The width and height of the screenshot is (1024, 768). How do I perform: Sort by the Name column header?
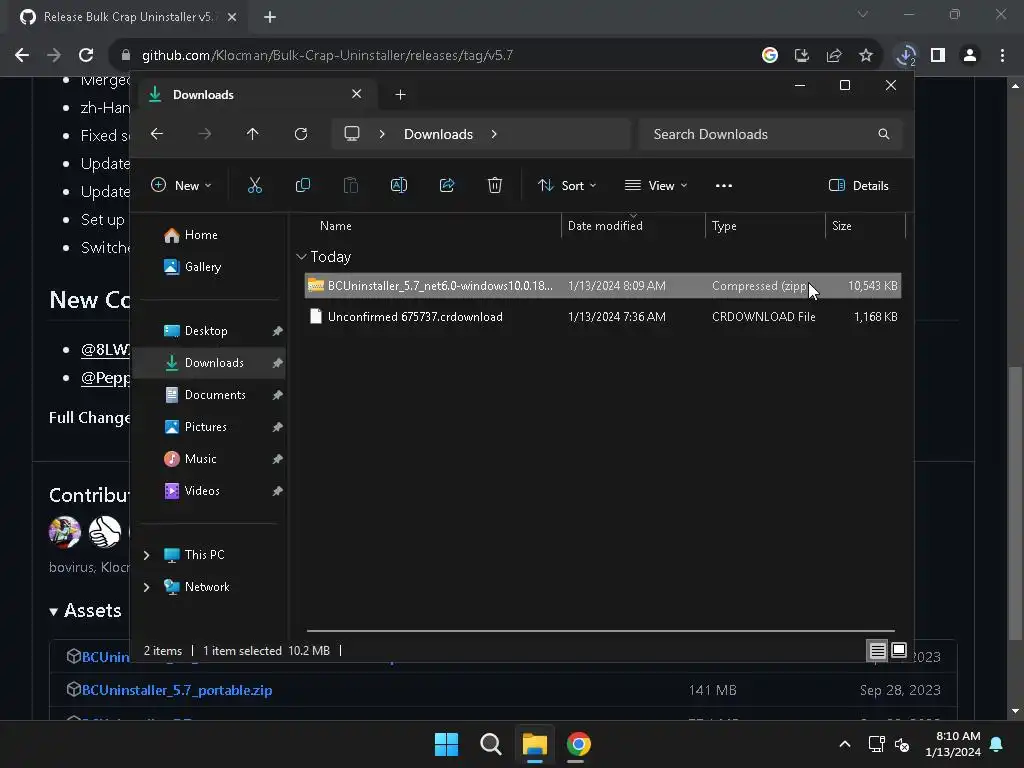coord(431,226)
